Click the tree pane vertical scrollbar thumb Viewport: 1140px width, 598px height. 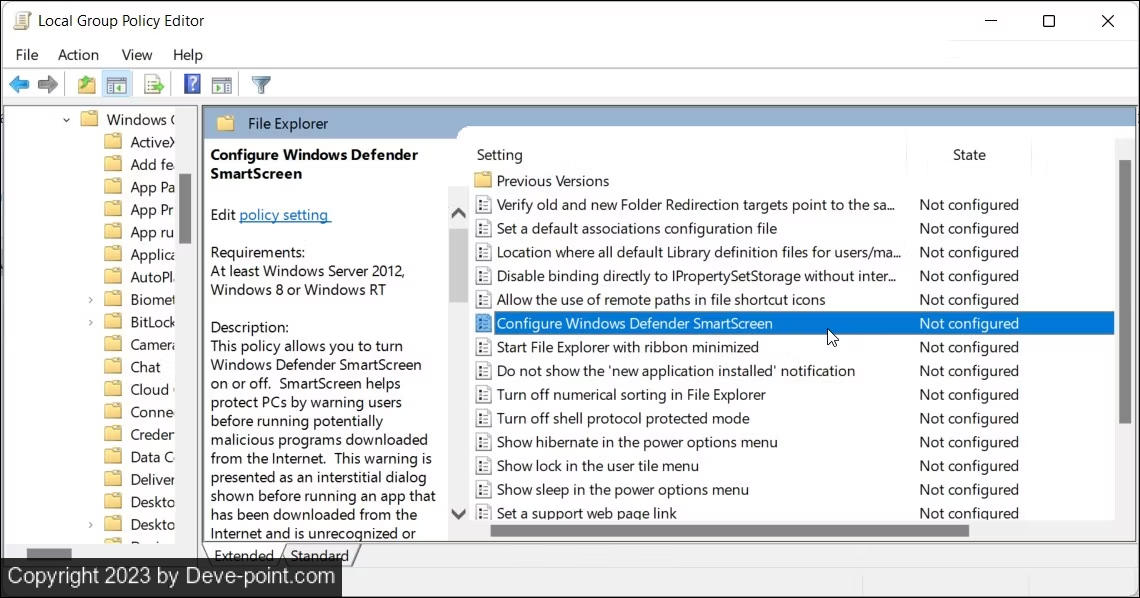point(185,209)
